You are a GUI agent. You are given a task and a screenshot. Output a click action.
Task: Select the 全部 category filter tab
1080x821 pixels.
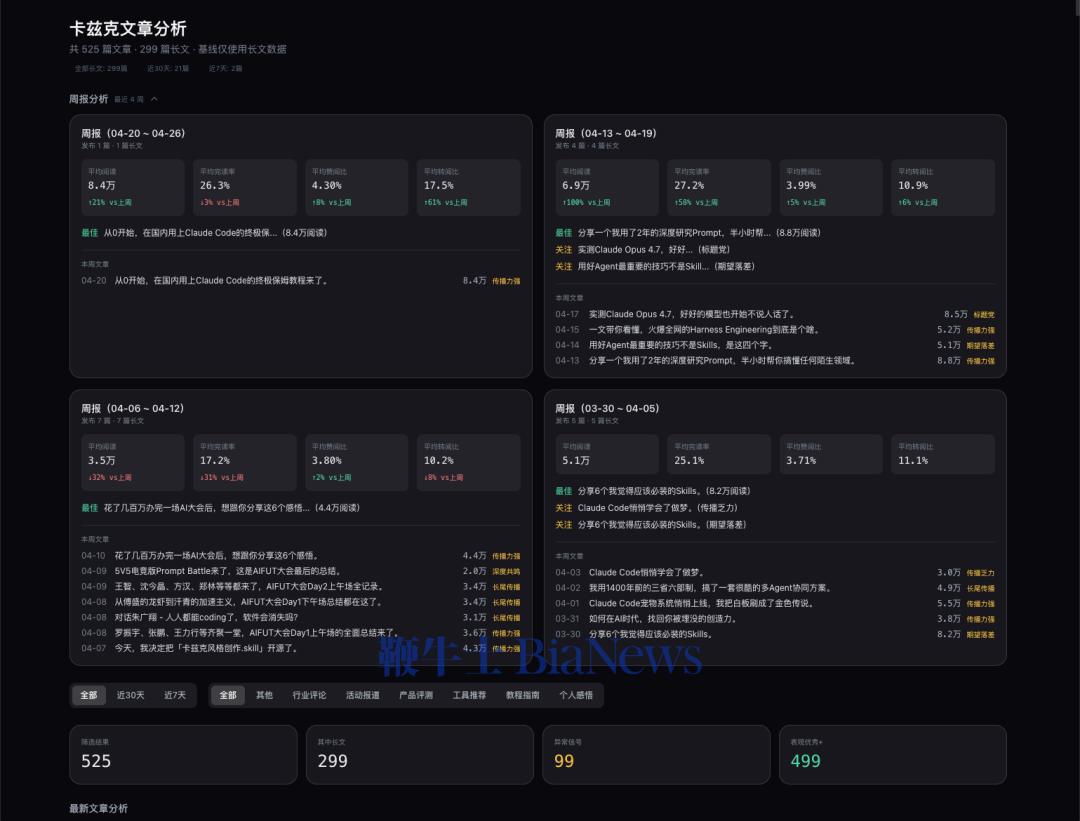(227, 695)
